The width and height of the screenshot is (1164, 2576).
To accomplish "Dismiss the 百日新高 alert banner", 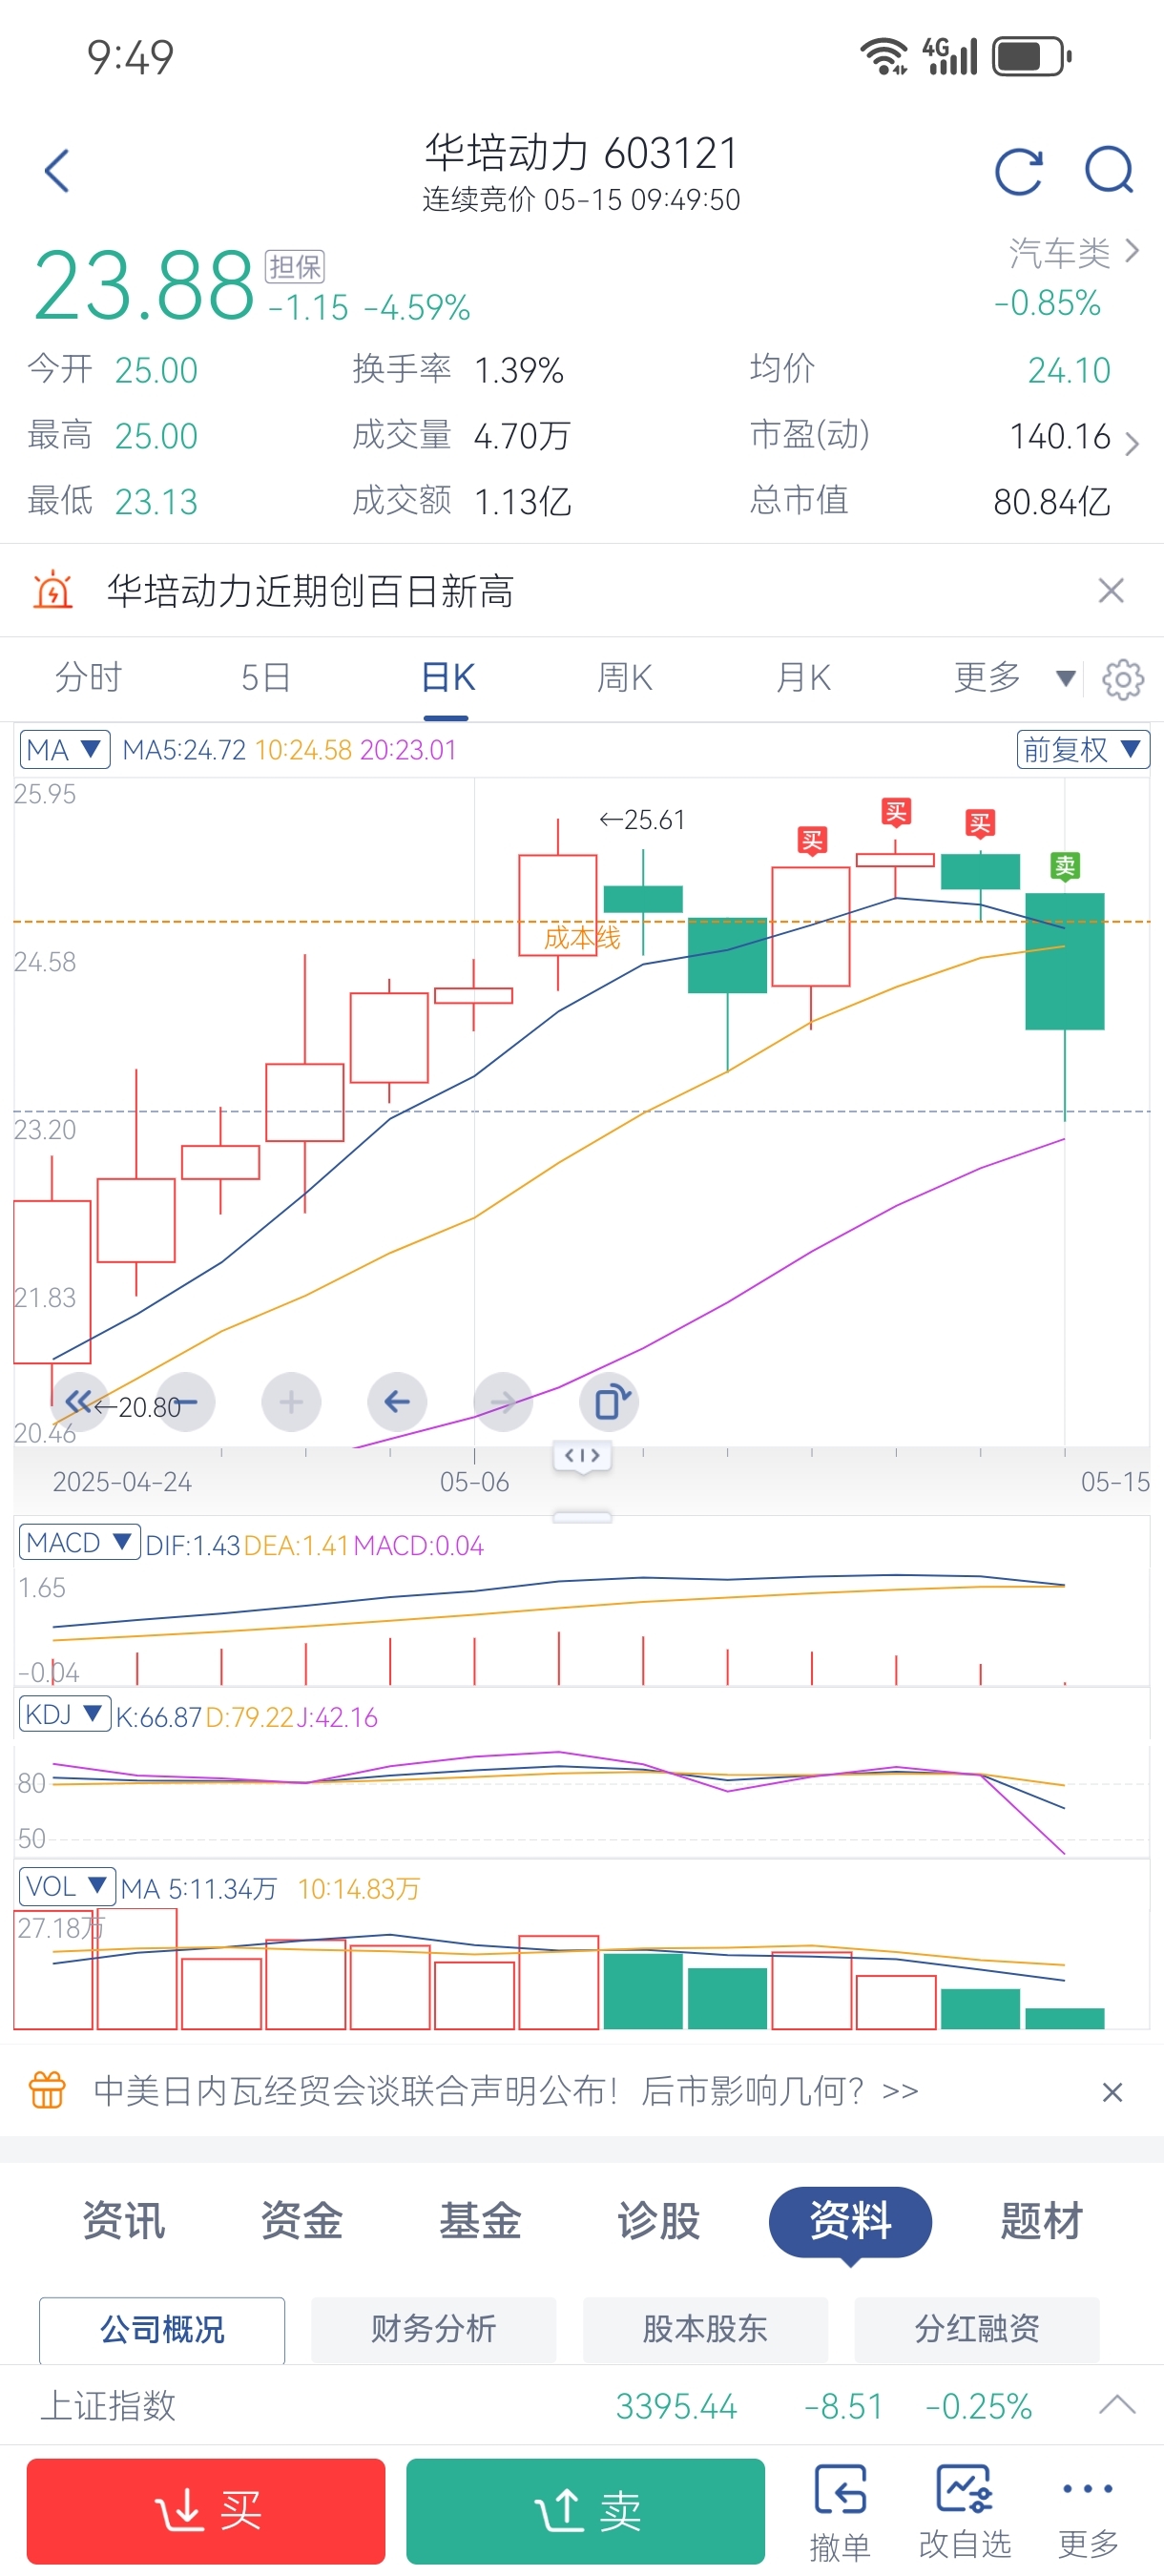I will [1111, 591].
